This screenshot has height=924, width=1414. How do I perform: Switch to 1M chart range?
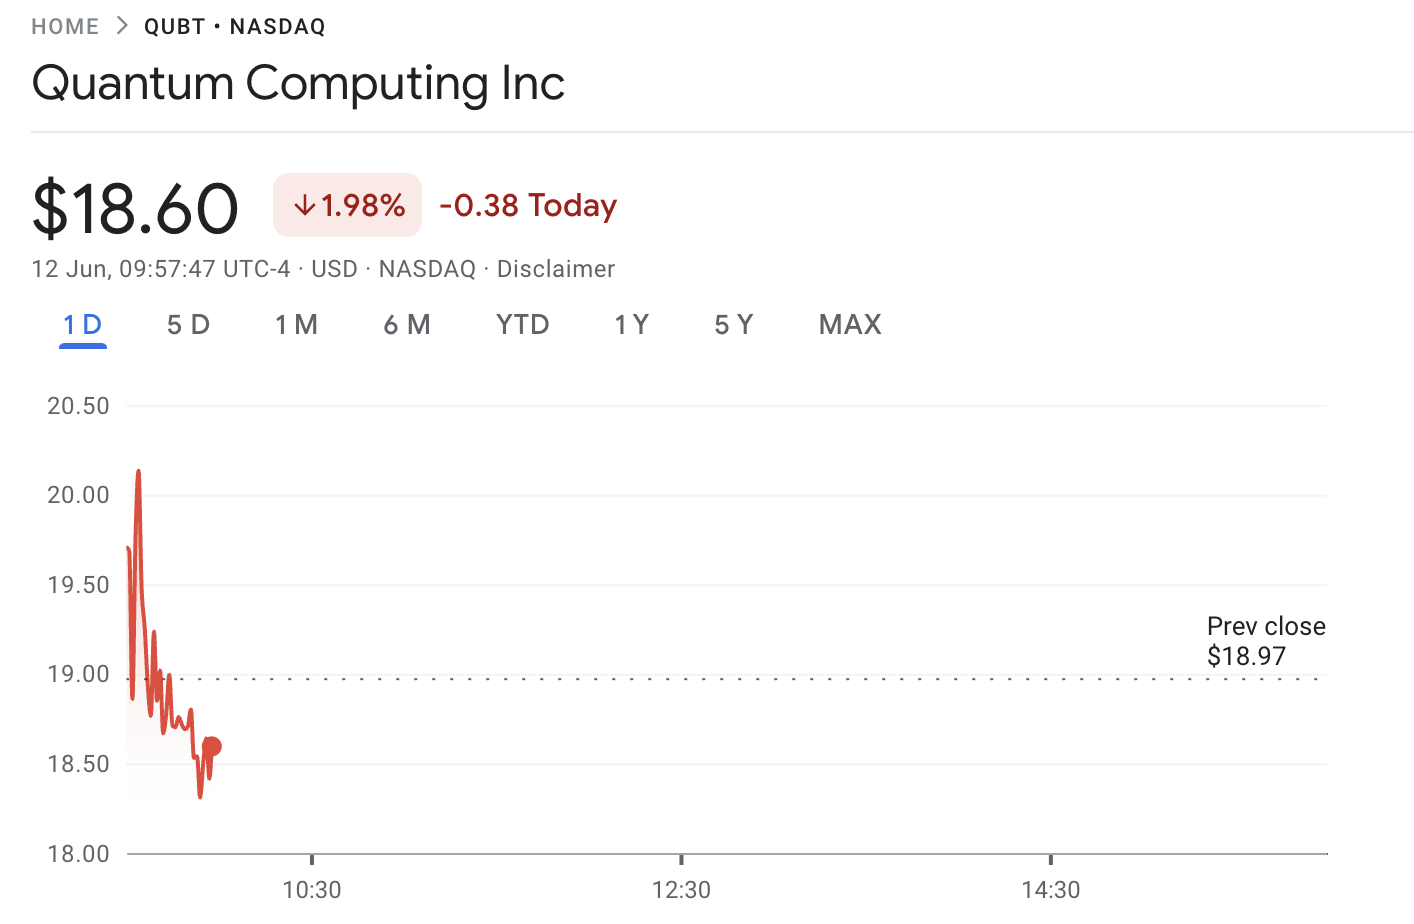296,325
